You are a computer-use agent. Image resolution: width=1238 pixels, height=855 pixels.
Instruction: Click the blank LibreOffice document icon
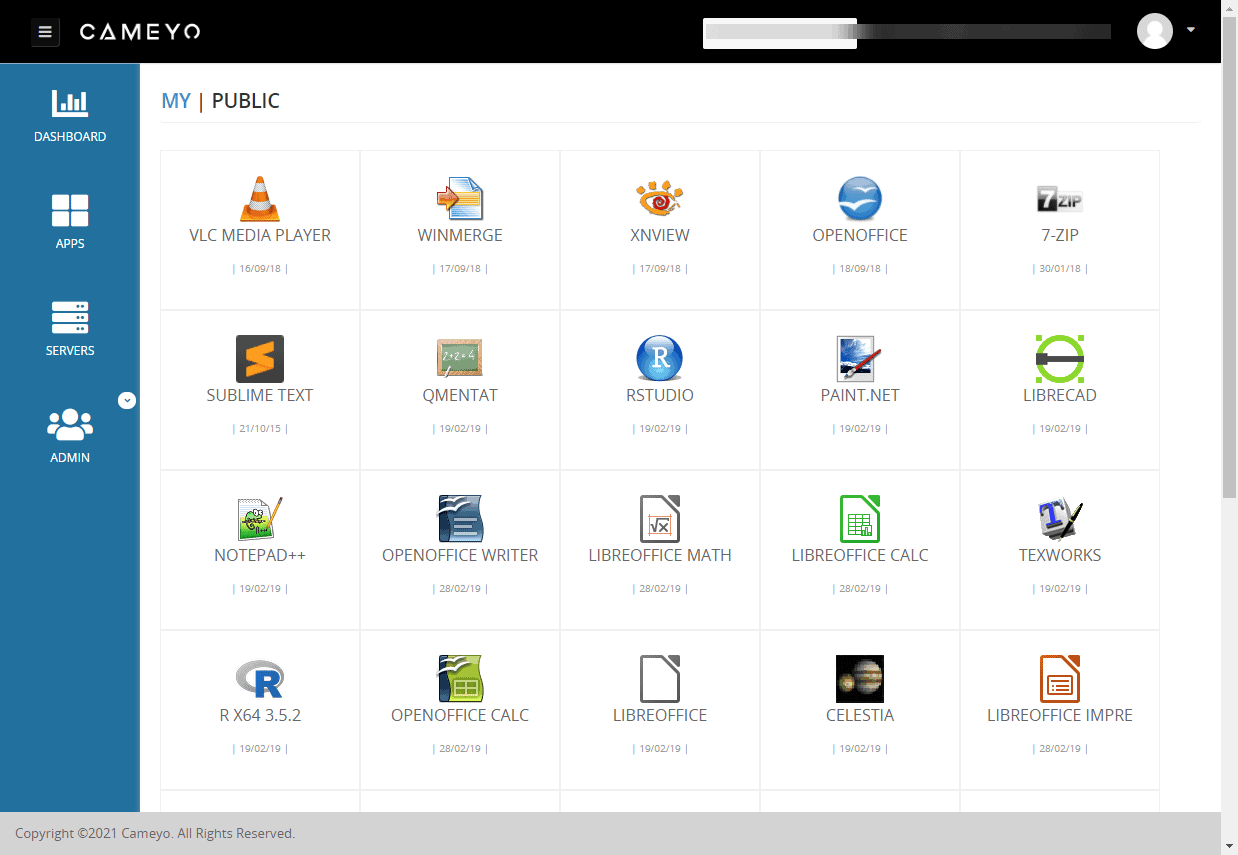[660, 678]
